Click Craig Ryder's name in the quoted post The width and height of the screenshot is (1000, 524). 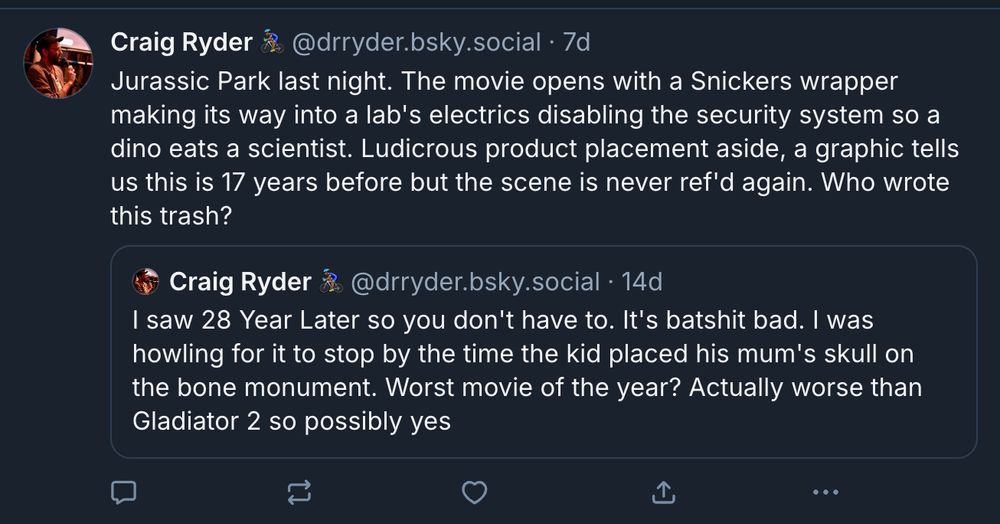click(240, 282)
